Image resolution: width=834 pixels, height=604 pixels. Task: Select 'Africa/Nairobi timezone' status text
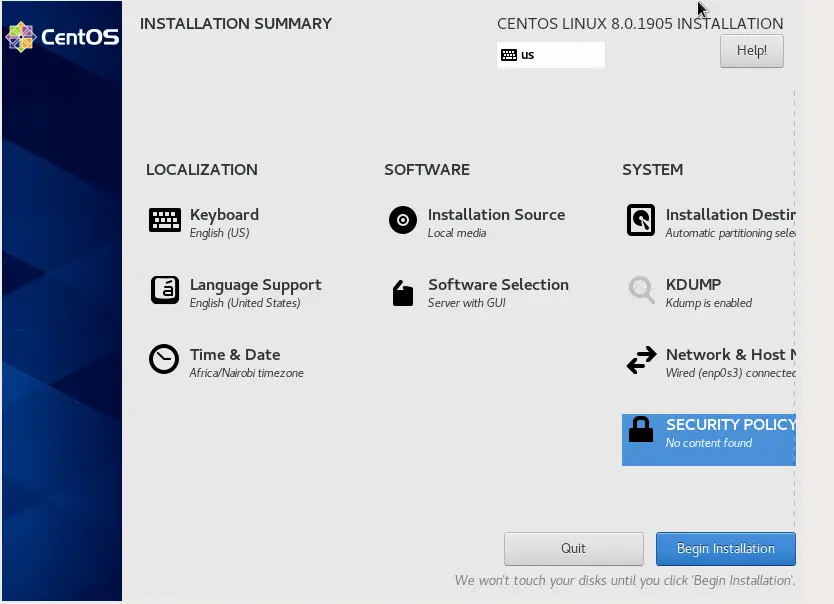tap(246, 373)
